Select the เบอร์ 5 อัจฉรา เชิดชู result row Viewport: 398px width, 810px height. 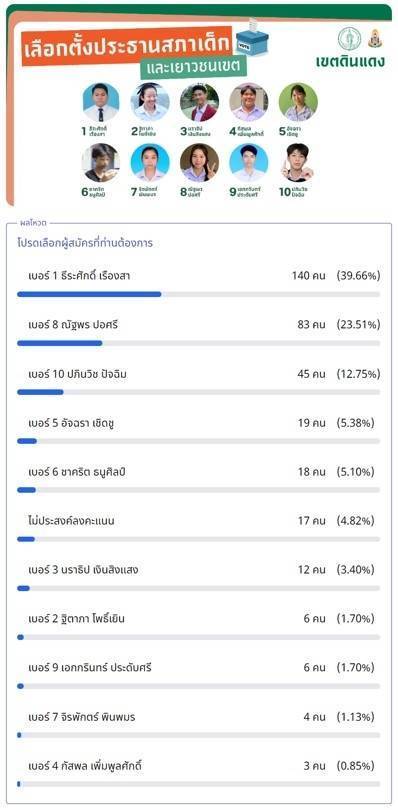tap(198, 430)
